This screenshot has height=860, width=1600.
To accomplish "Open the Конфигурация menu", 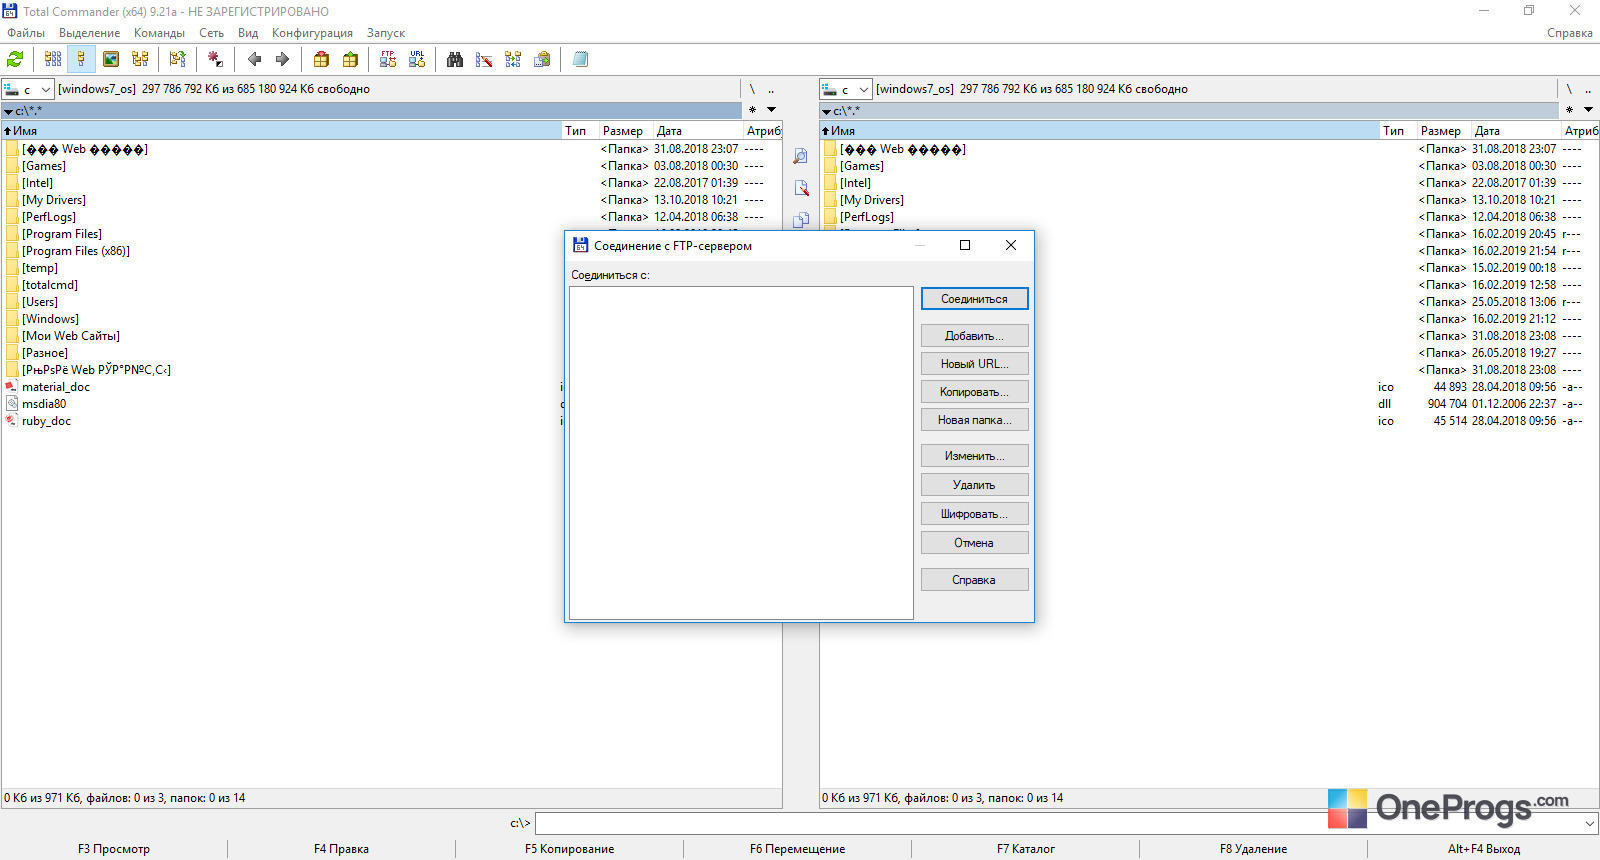I will (312, 33).
